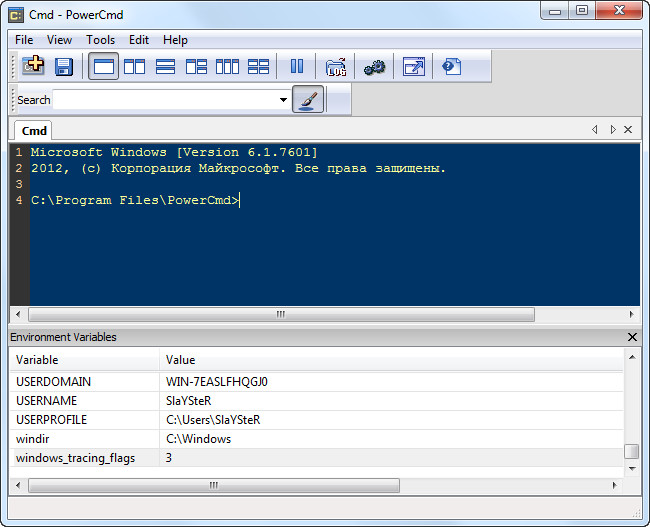Image resolution: width=650 pixels, height=527 pixels.
Task: Open the Tools menu
Action: coord(100,40)
